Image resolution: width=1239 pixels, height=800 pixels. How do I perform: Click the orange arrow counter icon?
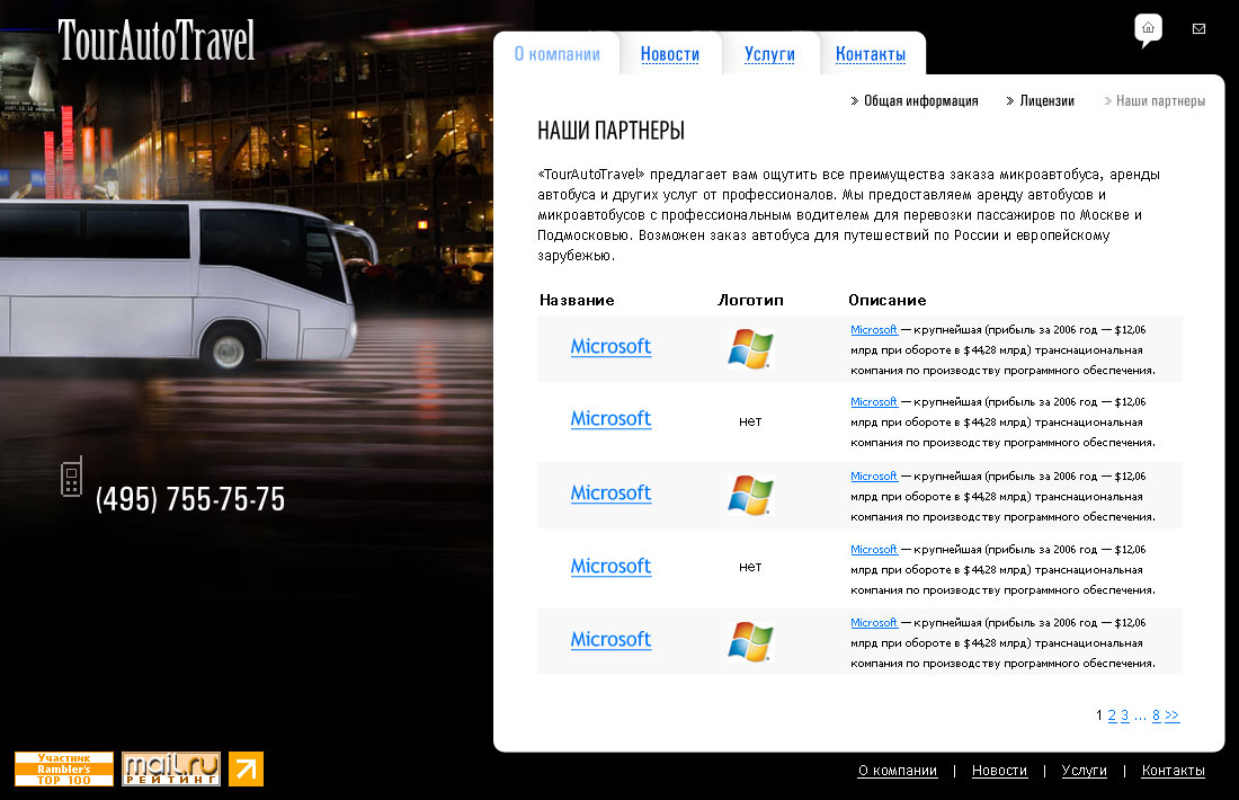(246, 769)
